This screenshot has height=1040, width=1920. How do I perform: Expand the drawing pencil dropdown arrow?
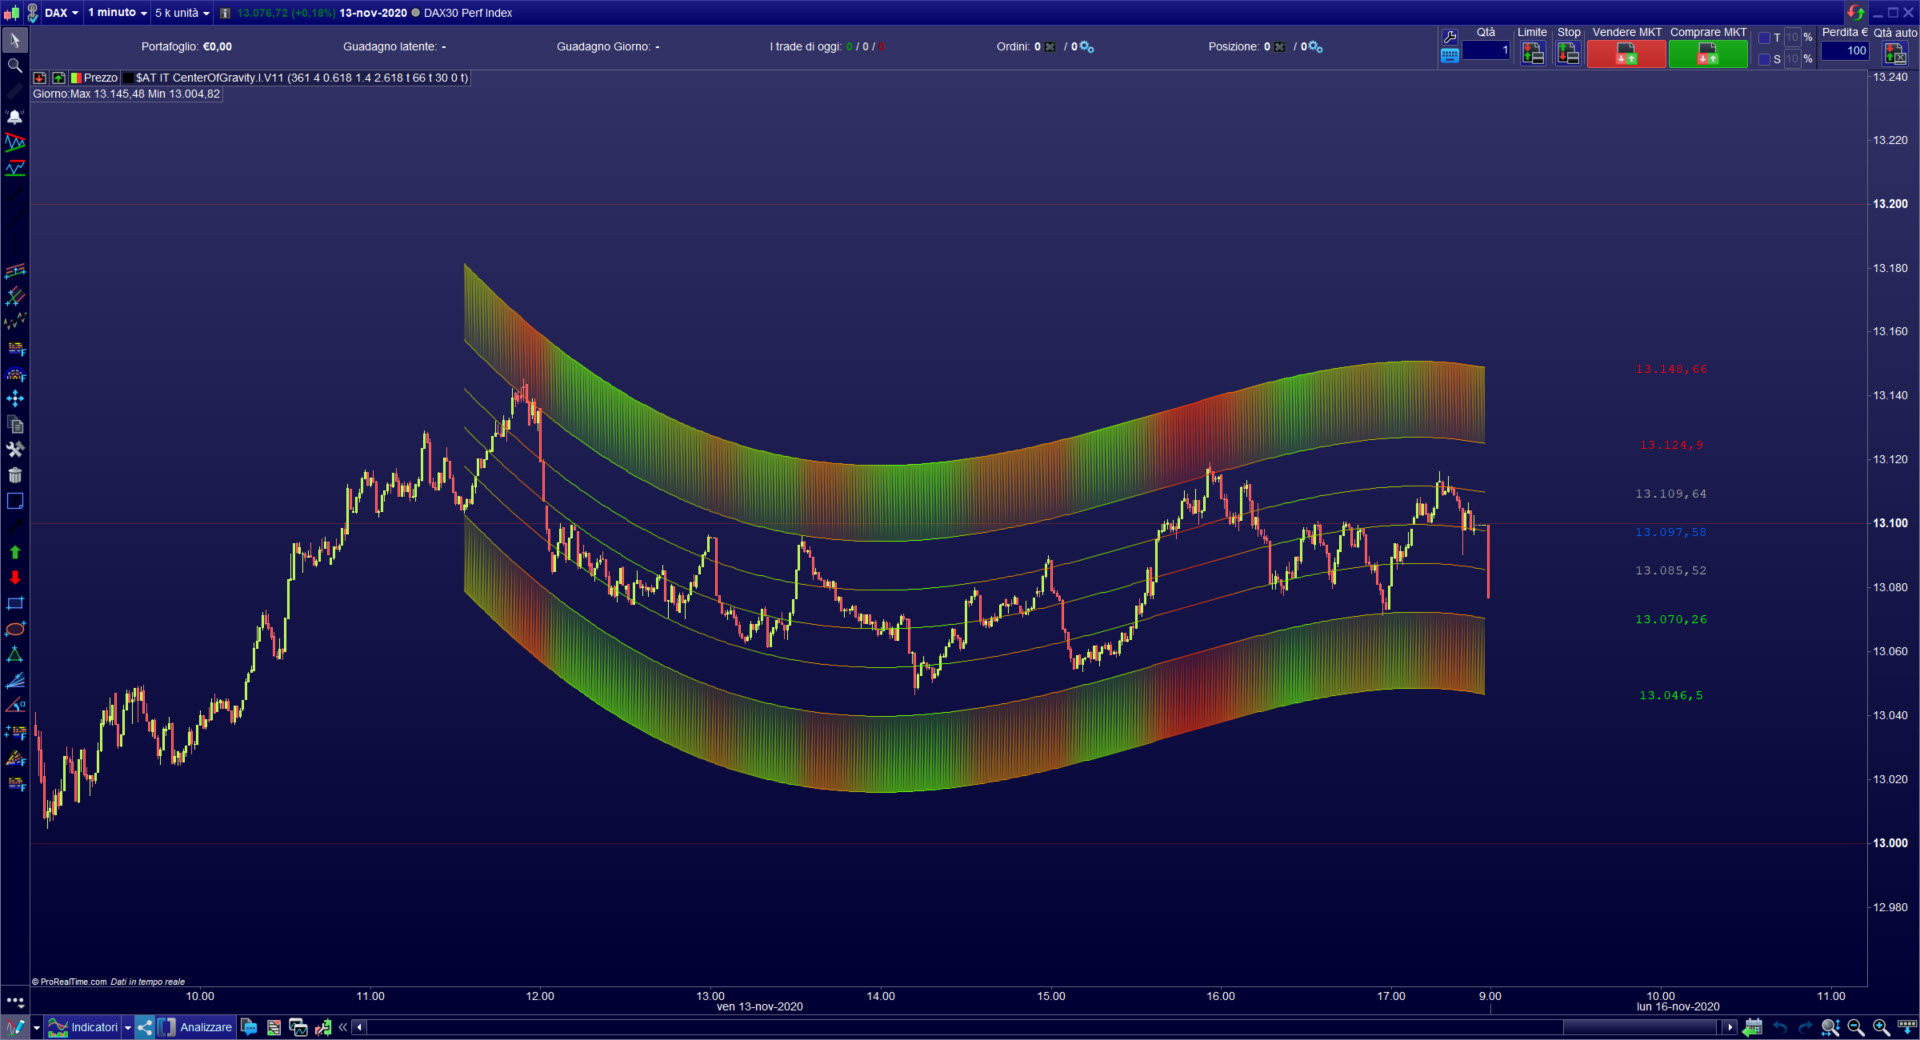click(x=37, y=1027)
